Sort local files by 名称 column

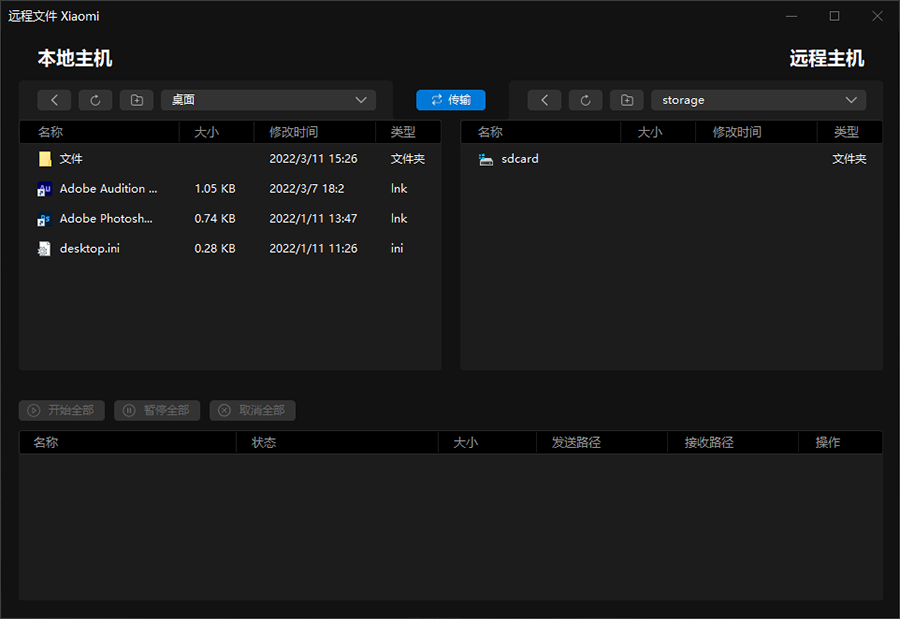pos(99,132)
